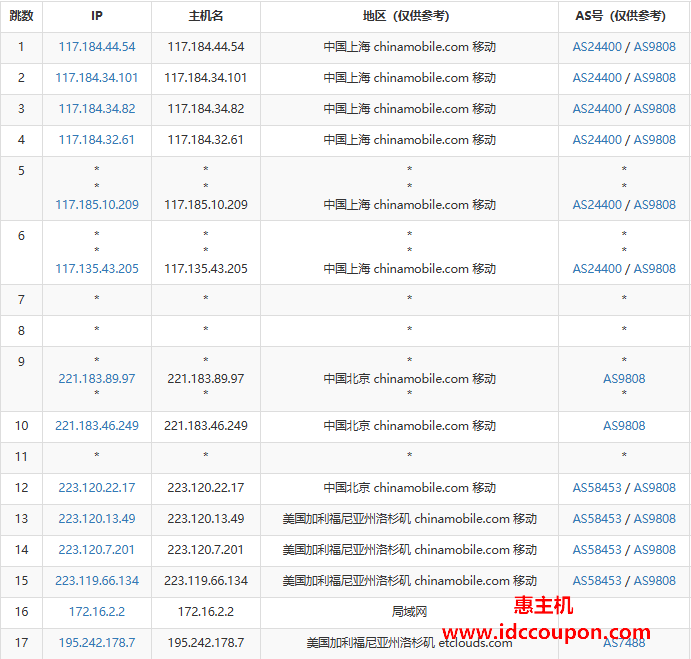Open IP link 117.184.34.101
This screenshot has width=691, height=659.
coord(97,78)
